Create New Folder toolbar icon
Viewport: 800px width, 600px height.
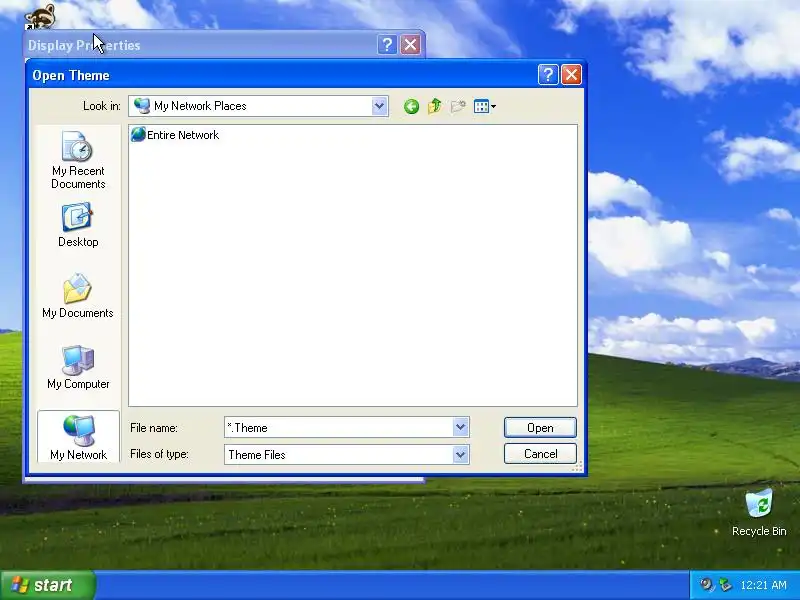coord(458,106)
